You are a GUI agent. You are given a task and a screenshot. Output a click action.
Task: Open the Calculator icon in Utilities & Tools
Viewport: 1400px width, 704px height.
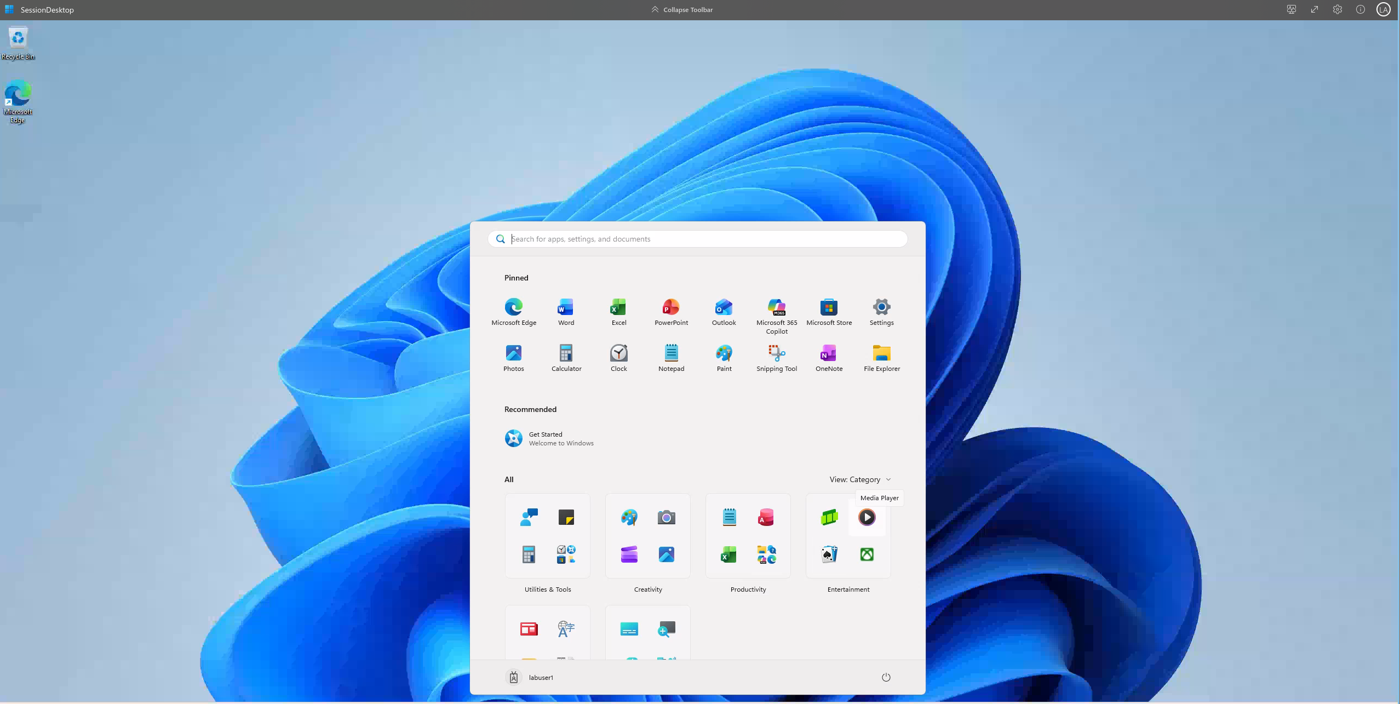coord(529,555)
